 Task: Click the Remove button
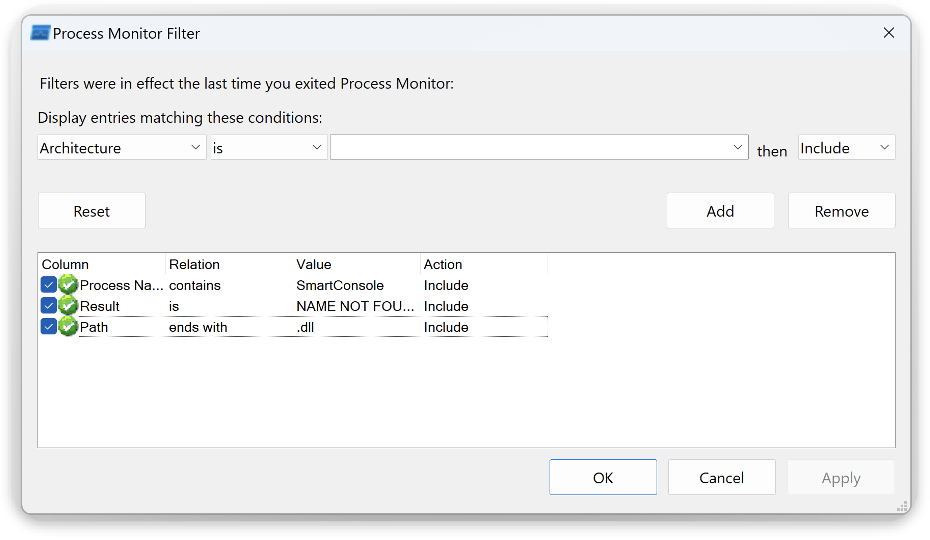tap(842, 211)
